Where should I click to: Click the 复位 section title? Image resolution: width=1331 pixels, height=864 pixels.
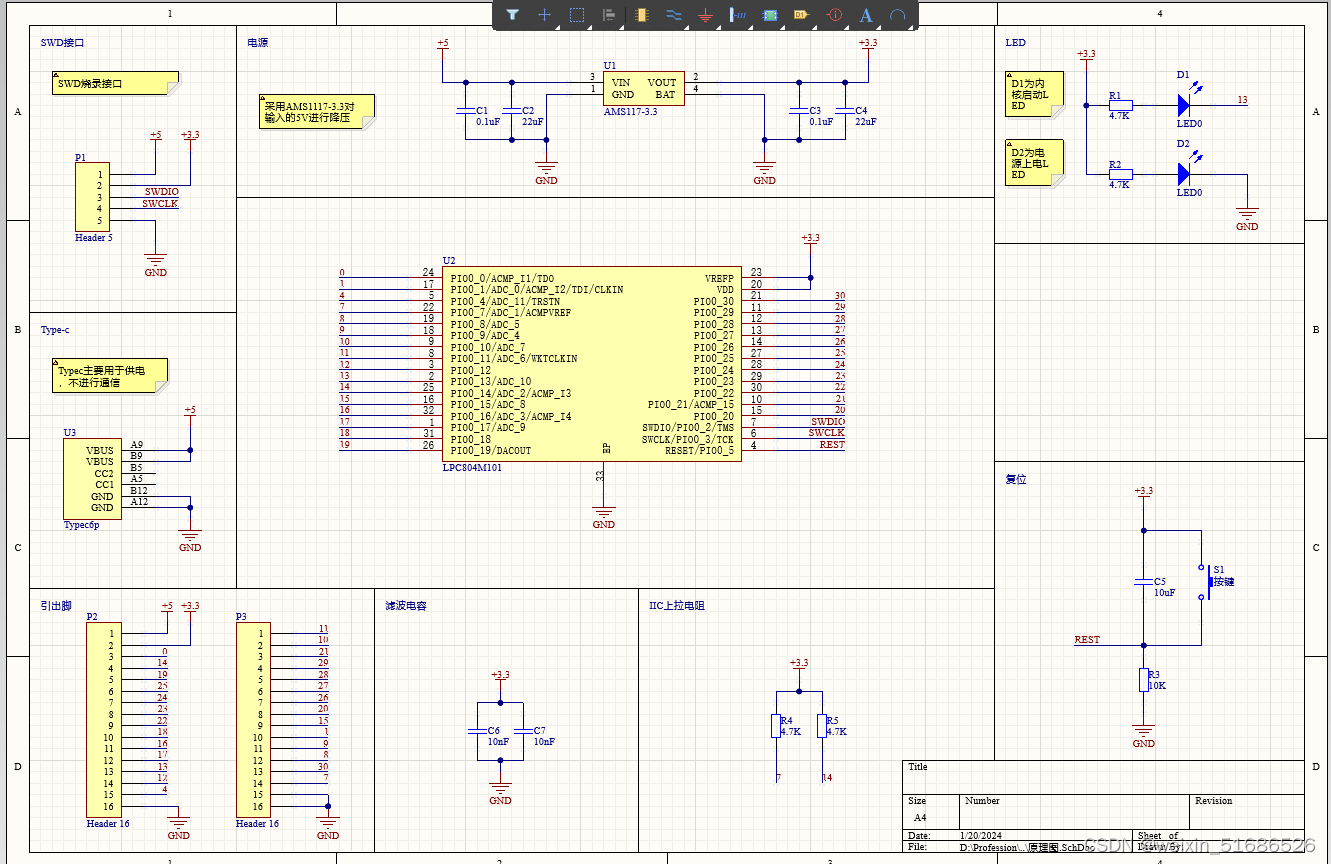point(1016,479)
